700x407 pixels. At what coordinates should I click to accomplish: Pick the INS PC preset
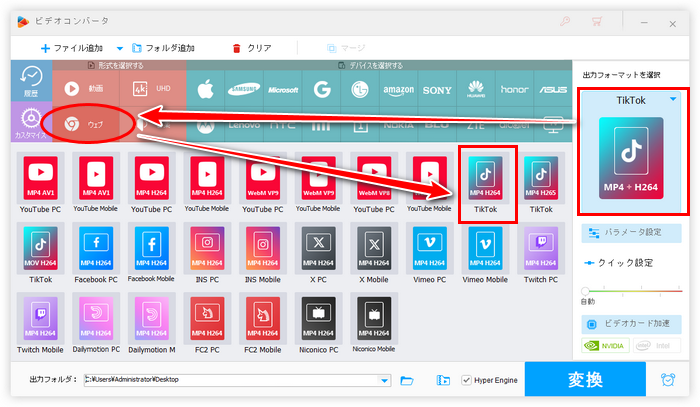[207, 253]
